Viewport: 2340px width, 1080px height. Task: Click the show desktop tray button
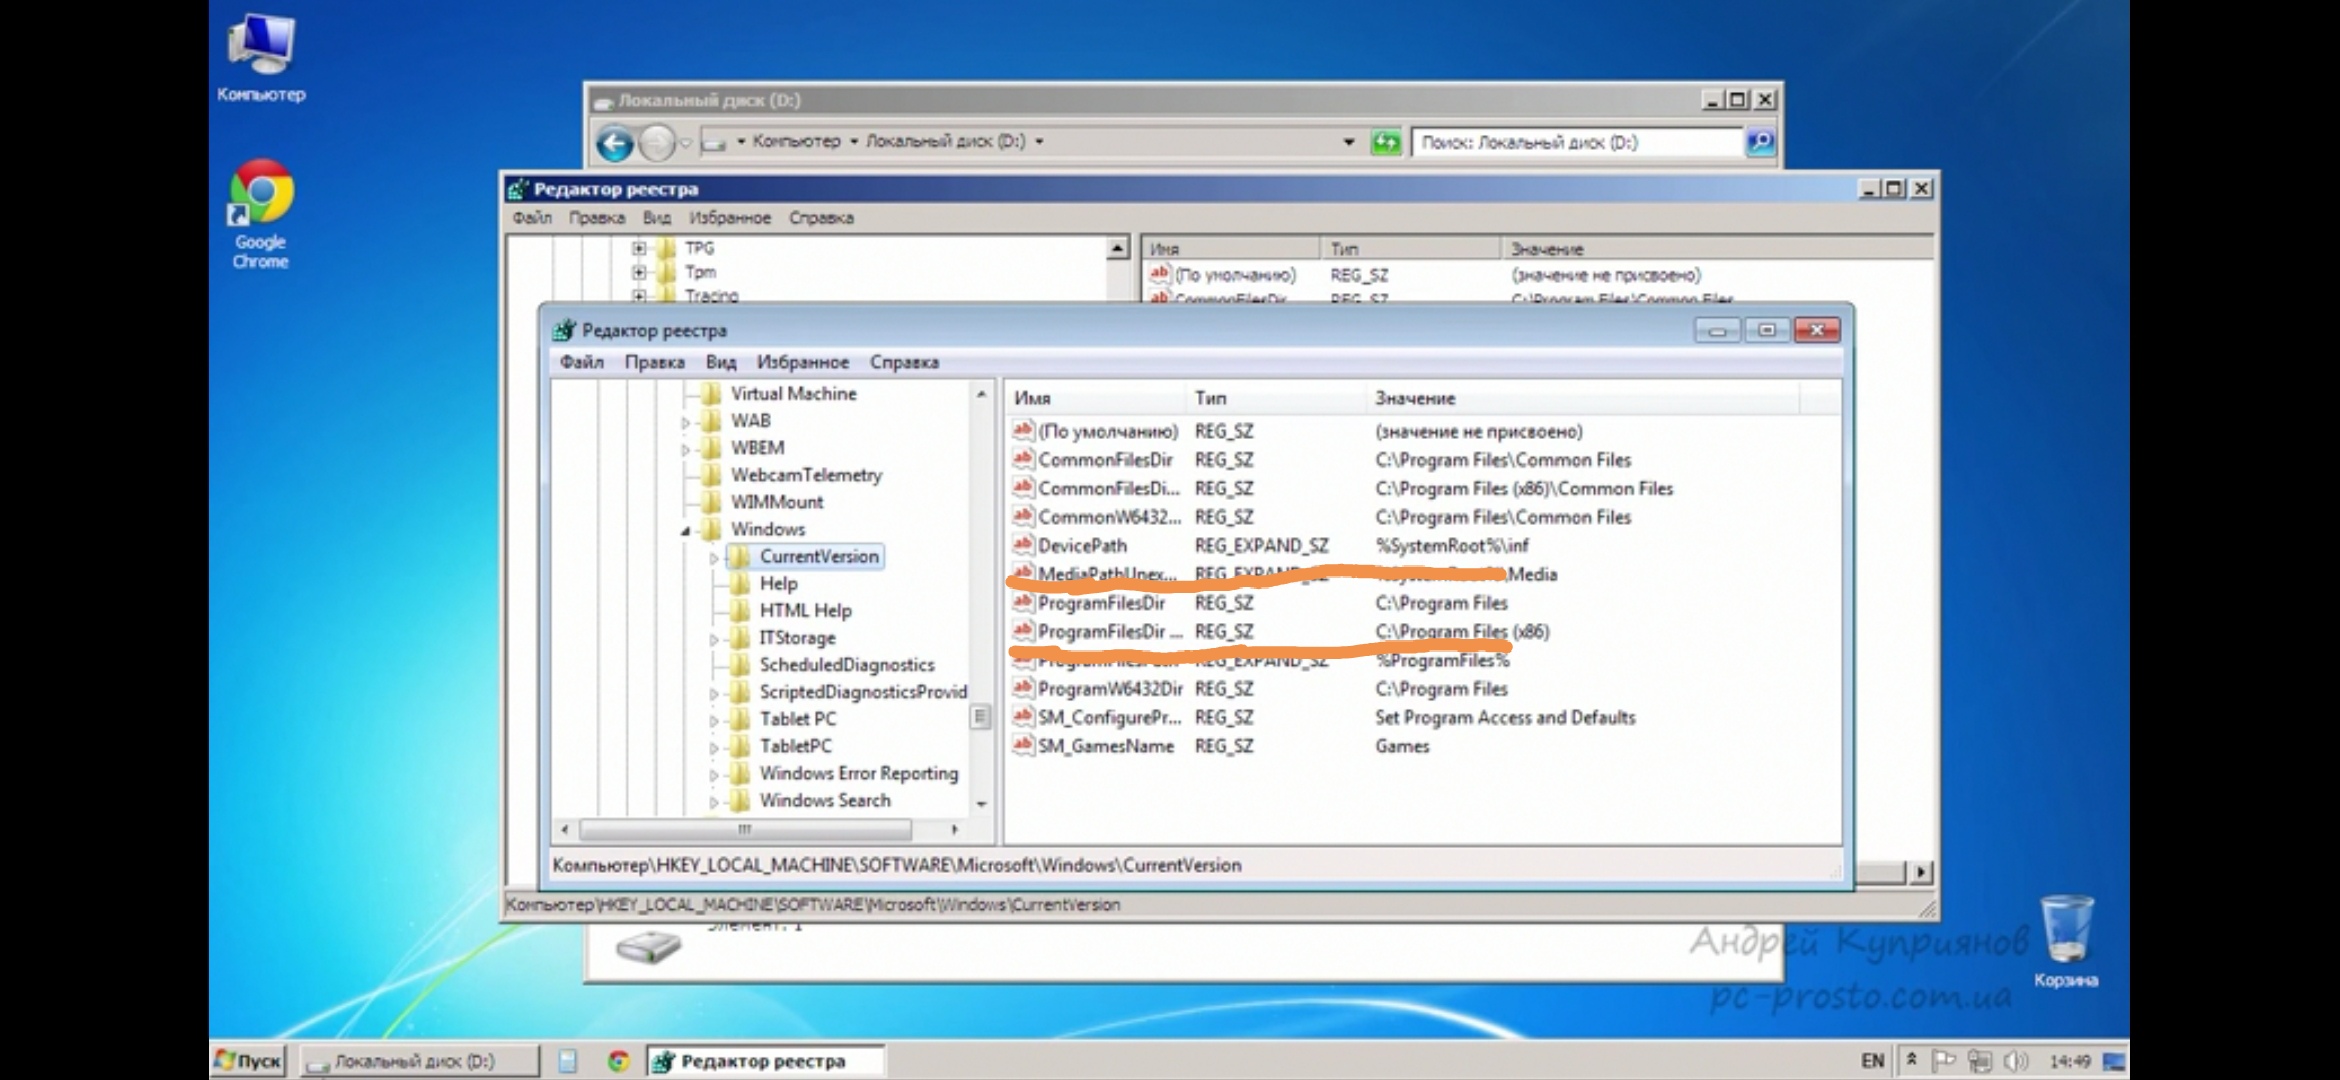point(2114,1061)
